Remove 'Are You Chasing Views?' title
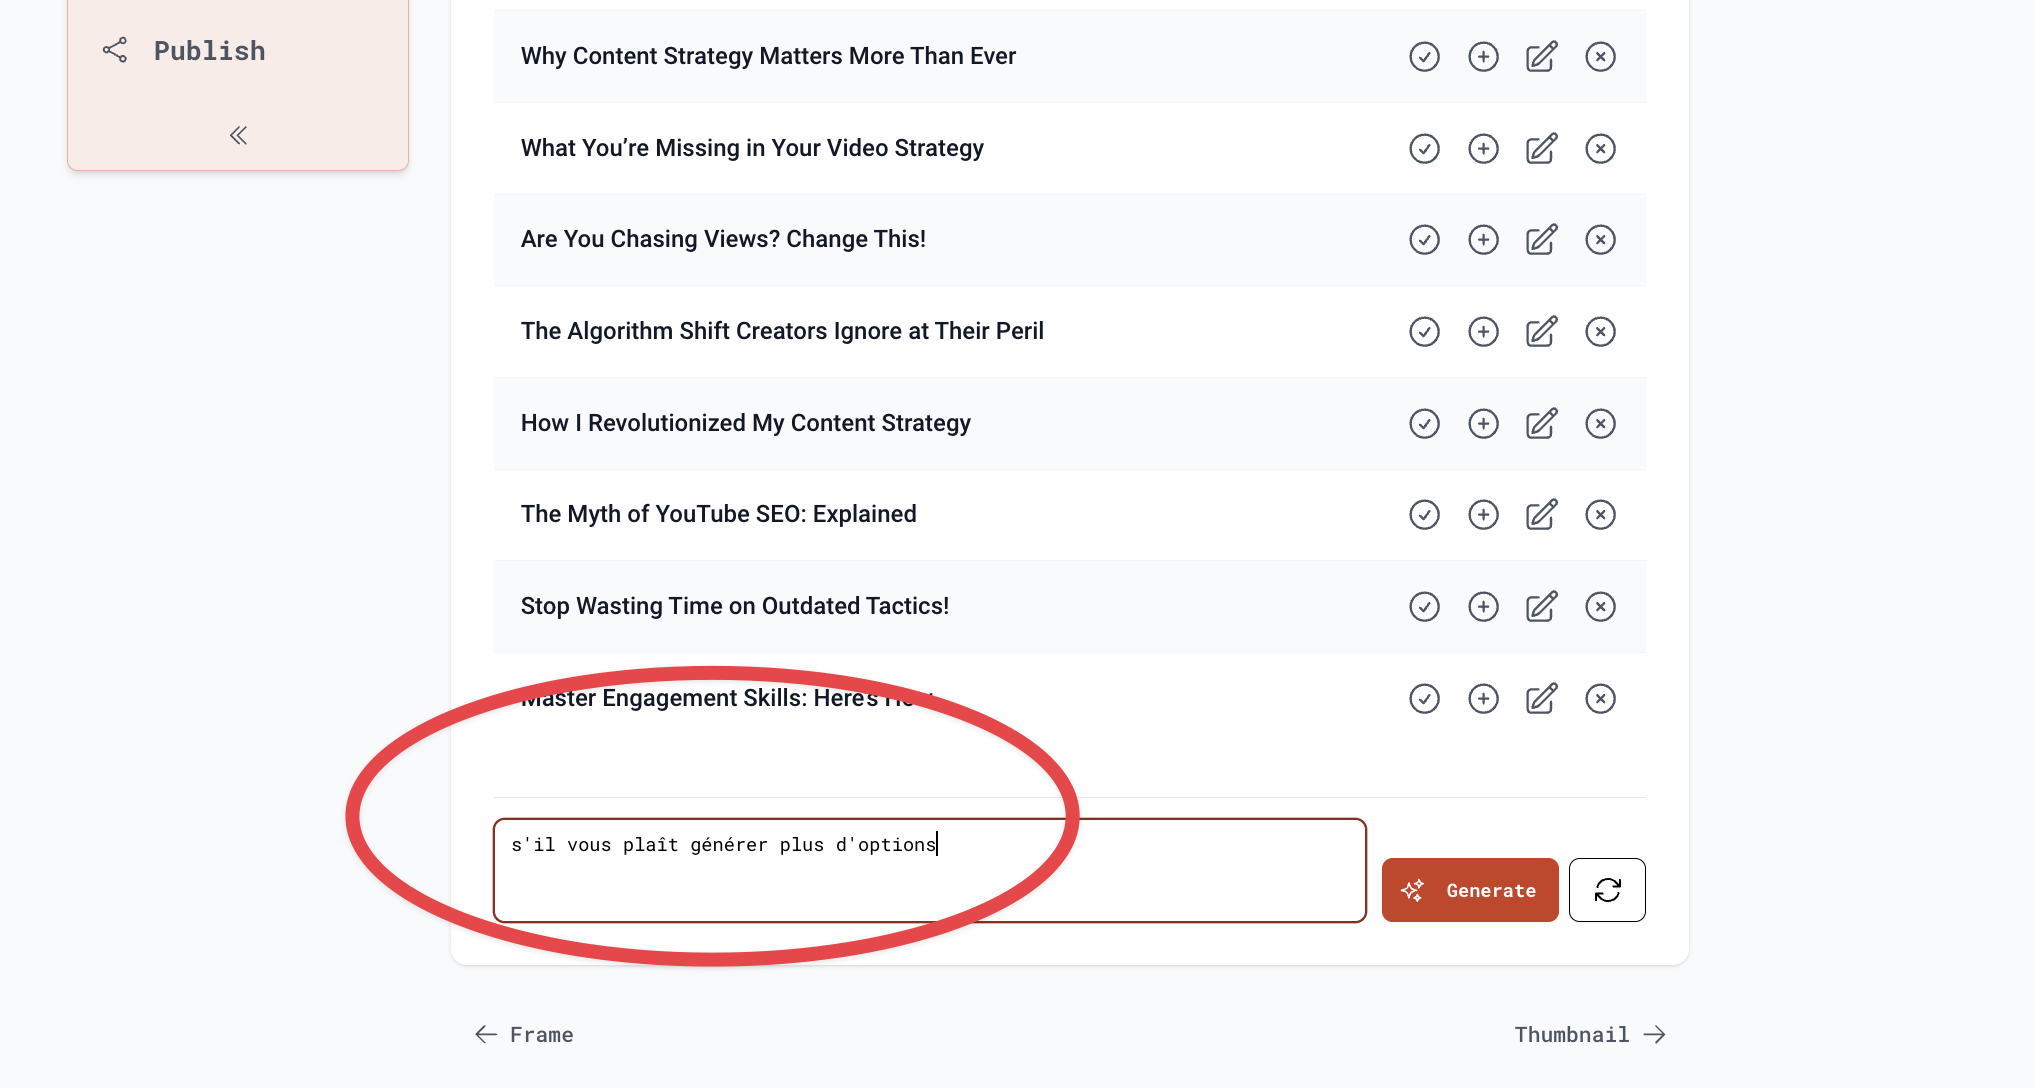This screenshot has height=1088, width=2034. [x=1601, y=240]
